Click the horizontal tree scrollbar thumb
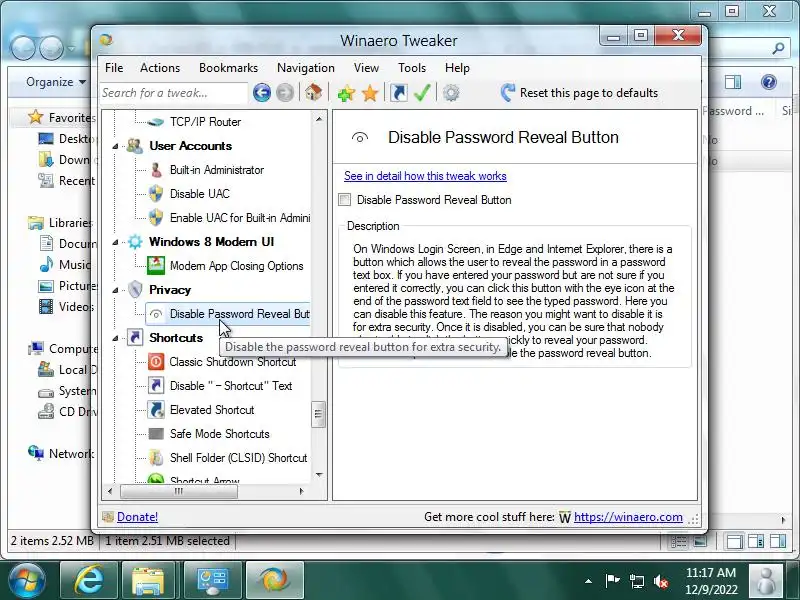The height and width of the screenshot is (600, 800). [x=179, y=491]
